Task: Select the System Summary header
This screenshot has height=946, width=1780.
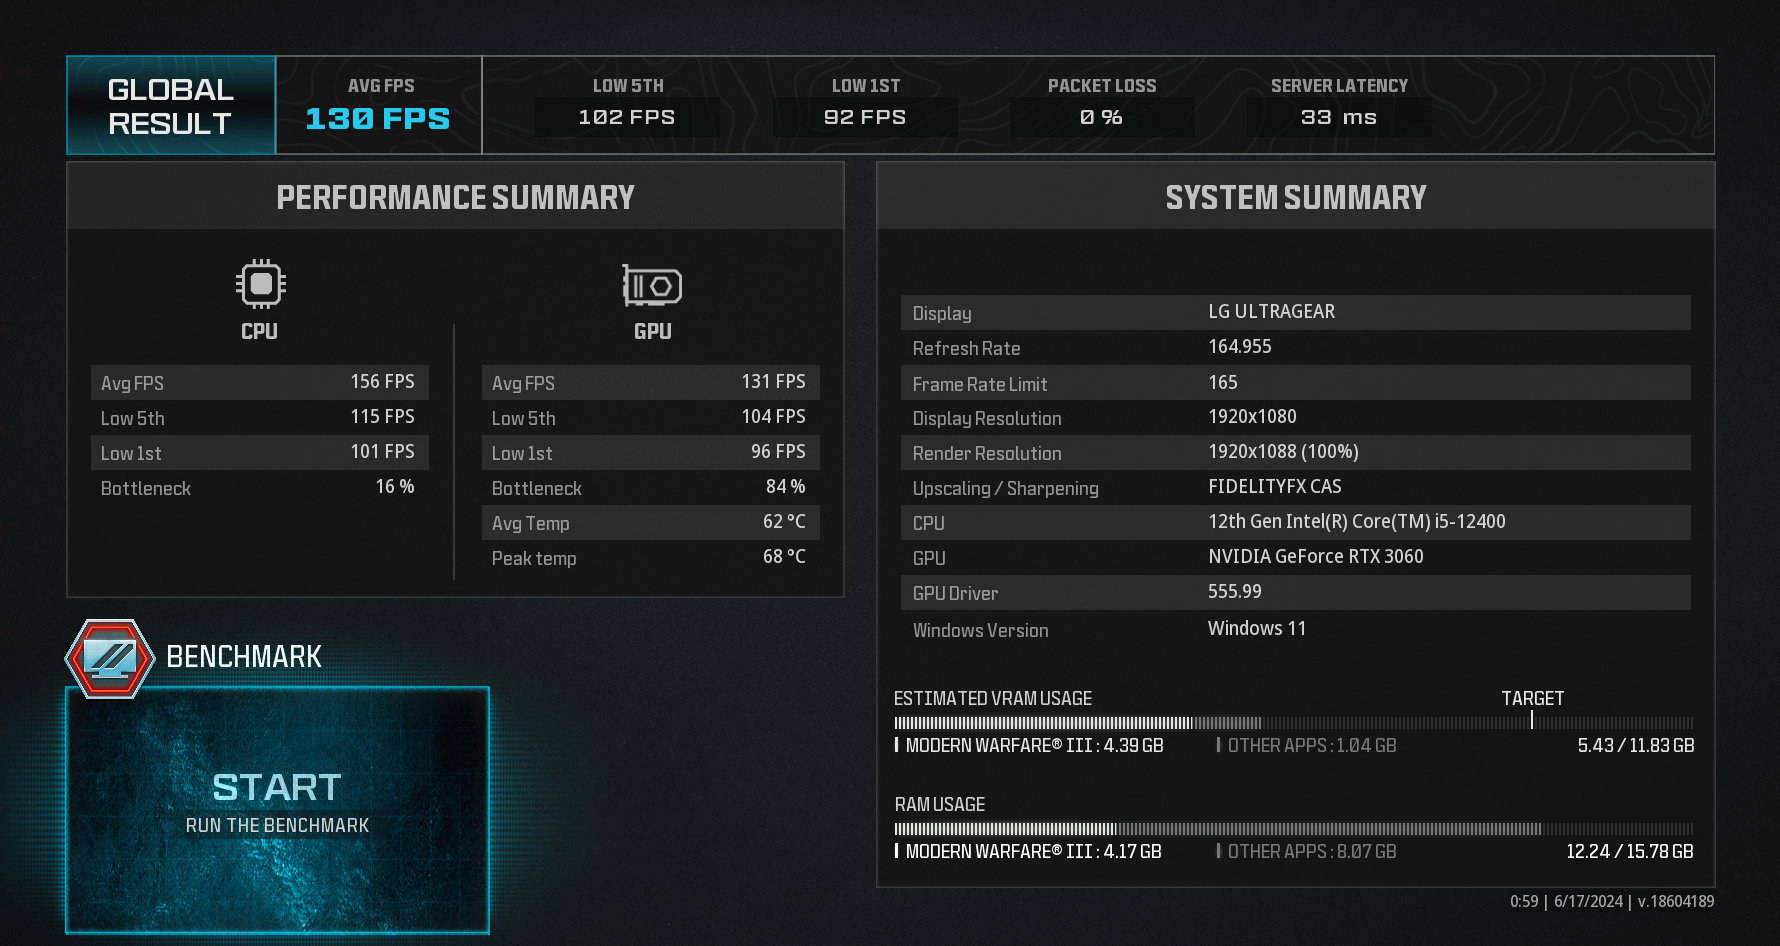Action: (x=1296, y=197)
